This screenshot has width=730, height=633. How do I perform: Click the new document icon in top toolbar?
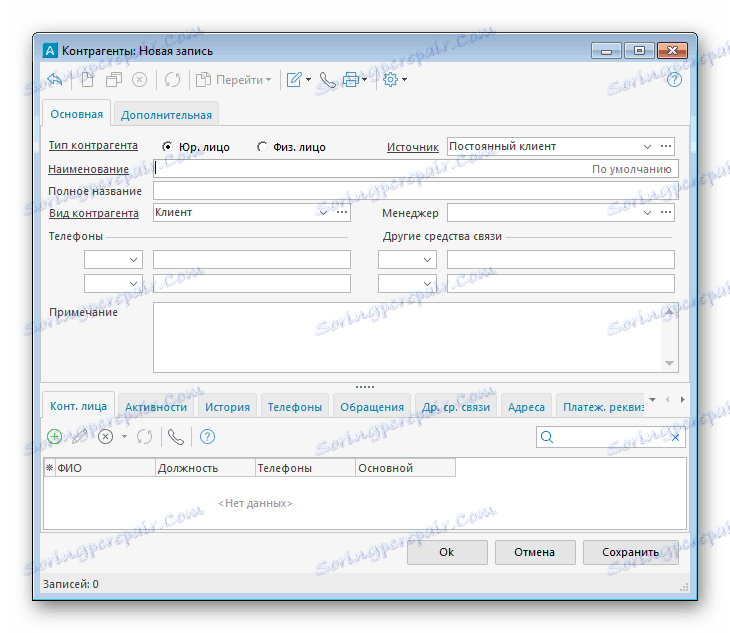click(87, 80)
